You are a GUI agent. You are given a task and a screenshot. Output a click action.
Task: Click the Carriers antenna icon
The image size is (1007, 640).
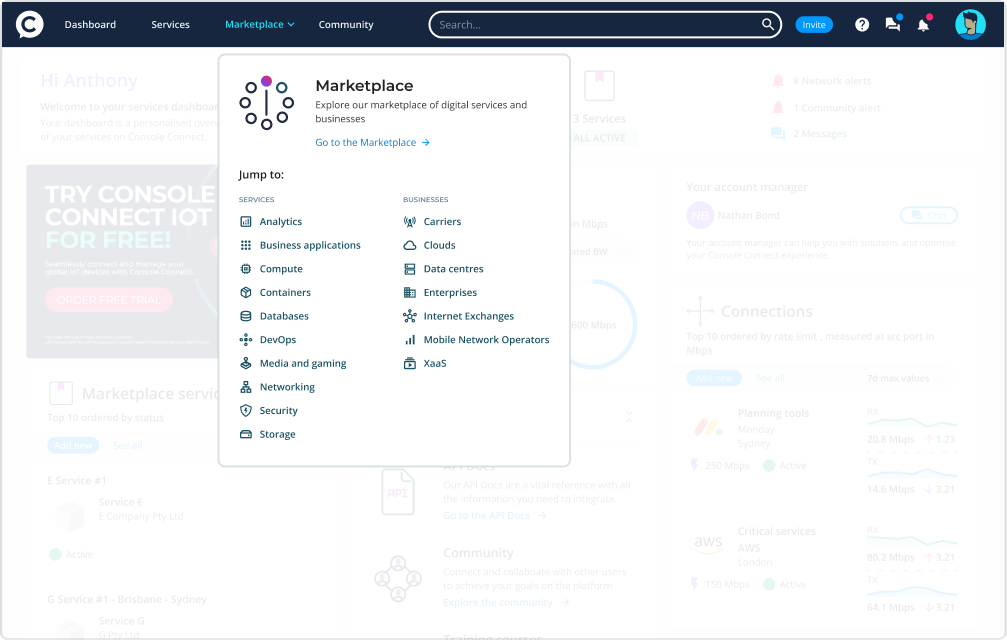pos(410,221)
